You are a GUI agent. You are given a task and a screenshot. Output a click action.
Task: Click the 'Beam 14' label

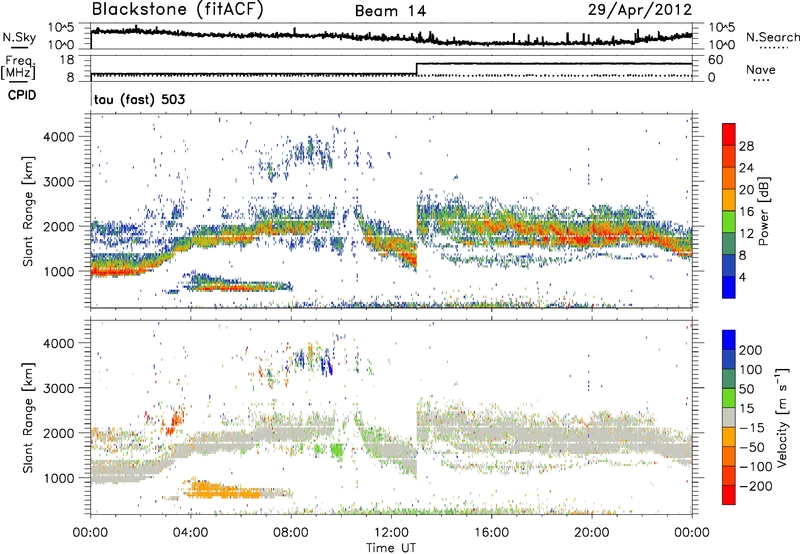coord(390,11)
